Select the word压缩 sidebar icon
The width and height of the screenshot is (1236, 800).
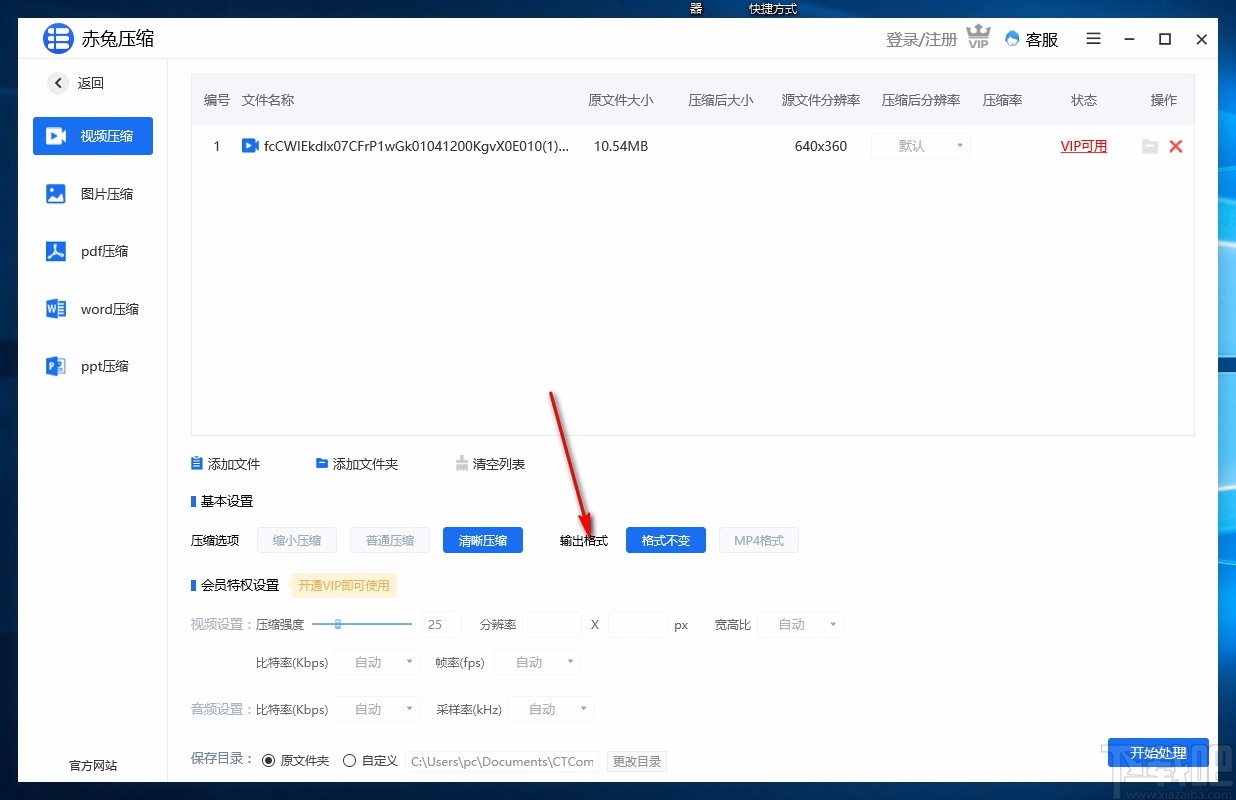click(92, 308)
